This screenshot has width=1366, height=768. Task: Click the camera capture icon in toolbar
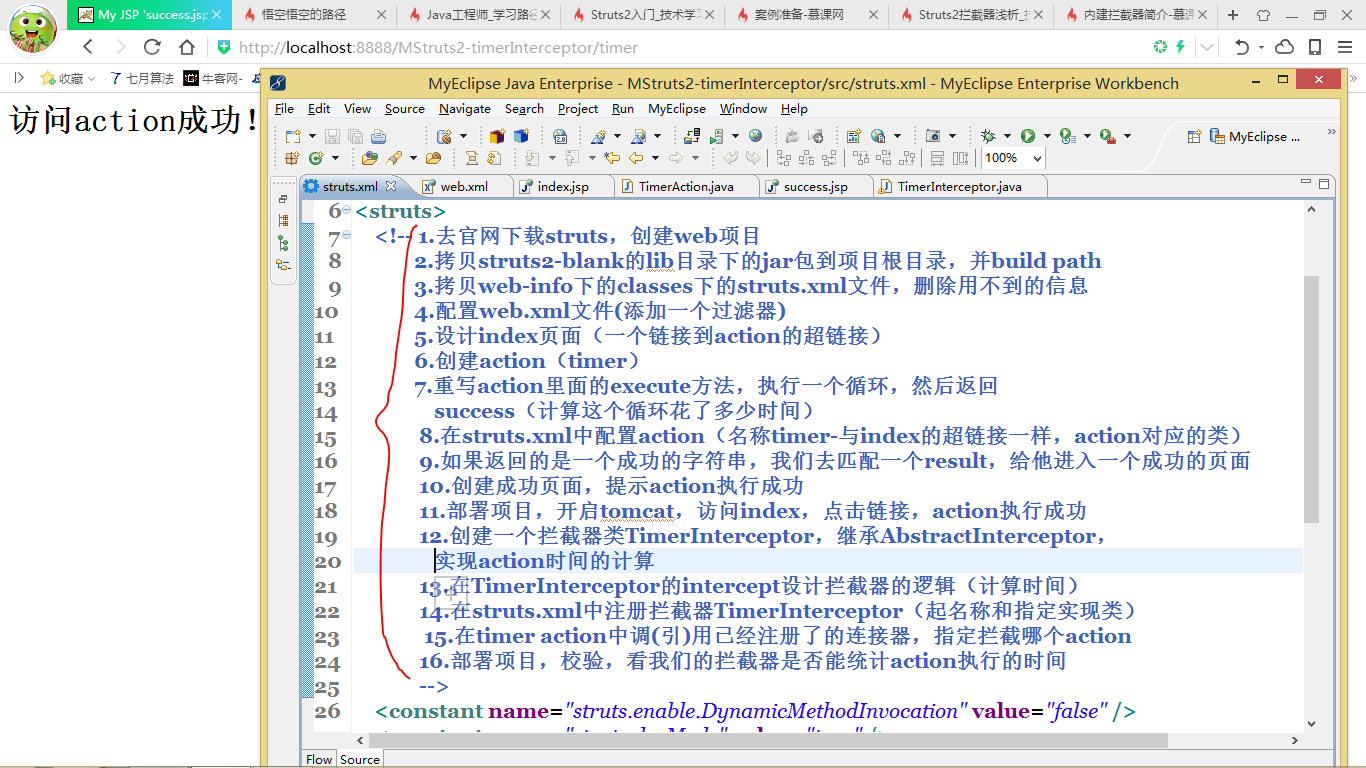933,136
